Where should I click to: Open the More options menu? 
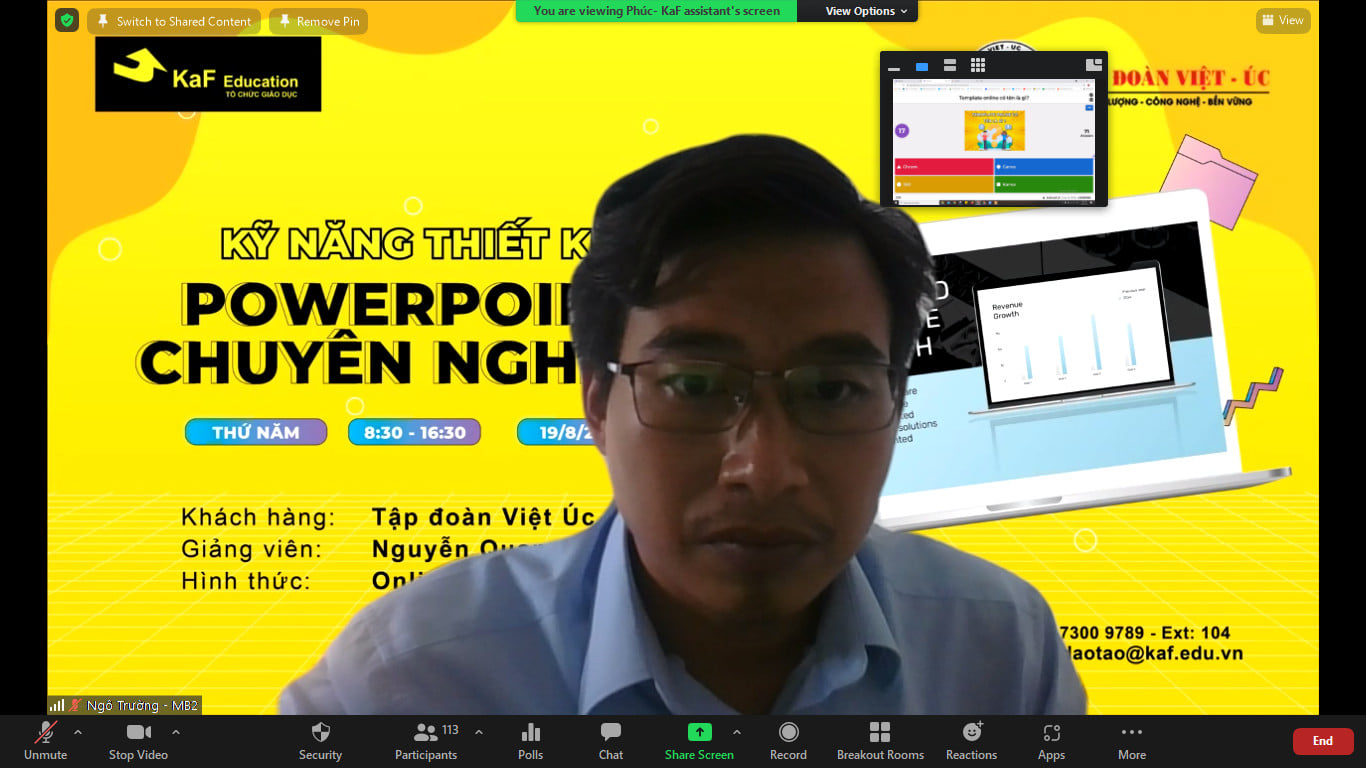pos(1132,742)
